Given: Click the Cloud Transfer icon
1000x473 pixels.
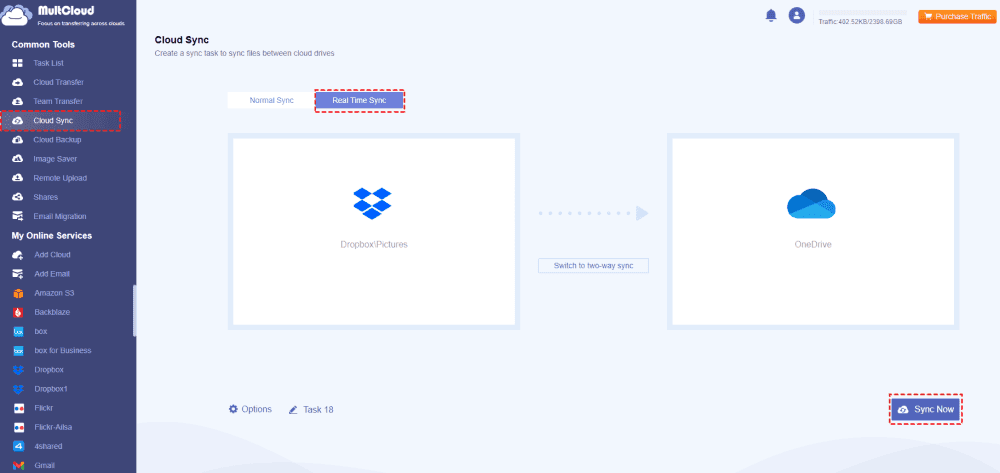Looking at the screenshot, I should coord(18,82).
